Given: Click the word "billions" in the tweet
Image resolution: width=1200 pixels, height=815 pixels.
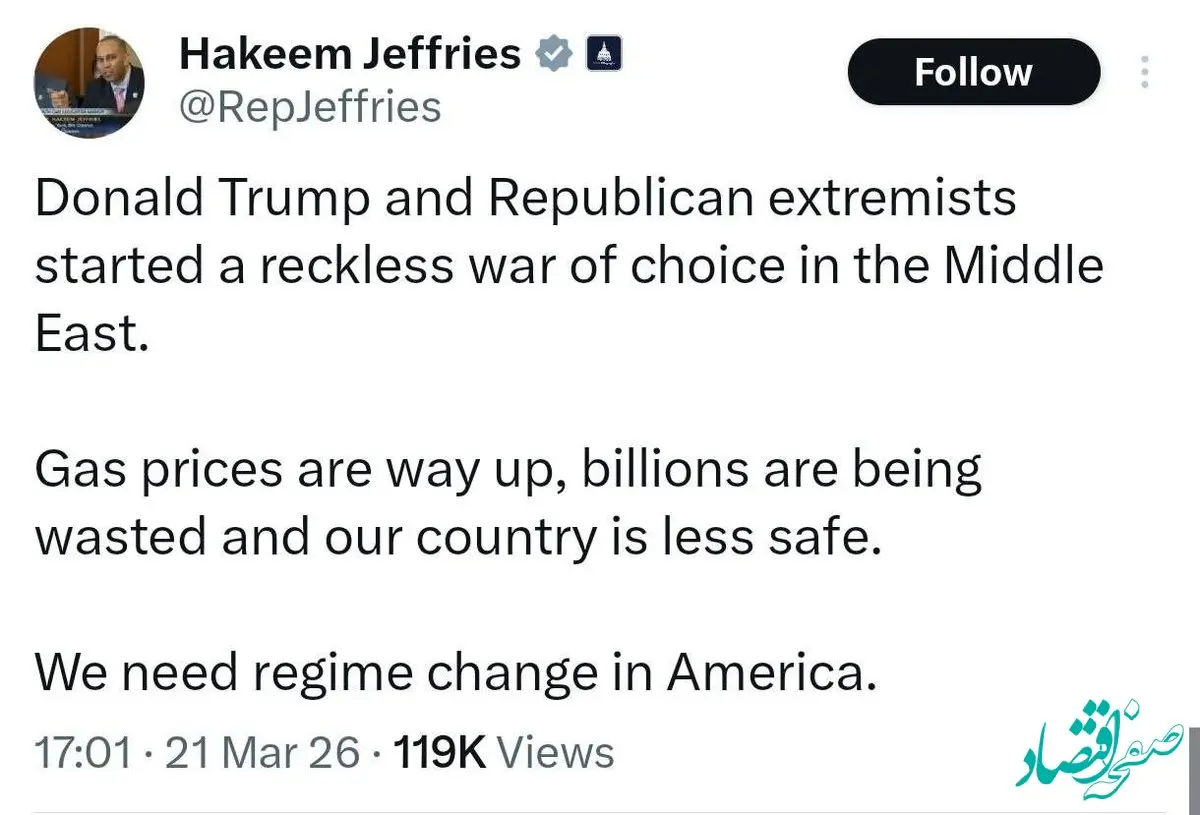Looking at the screenshot, I should (662, 470).
